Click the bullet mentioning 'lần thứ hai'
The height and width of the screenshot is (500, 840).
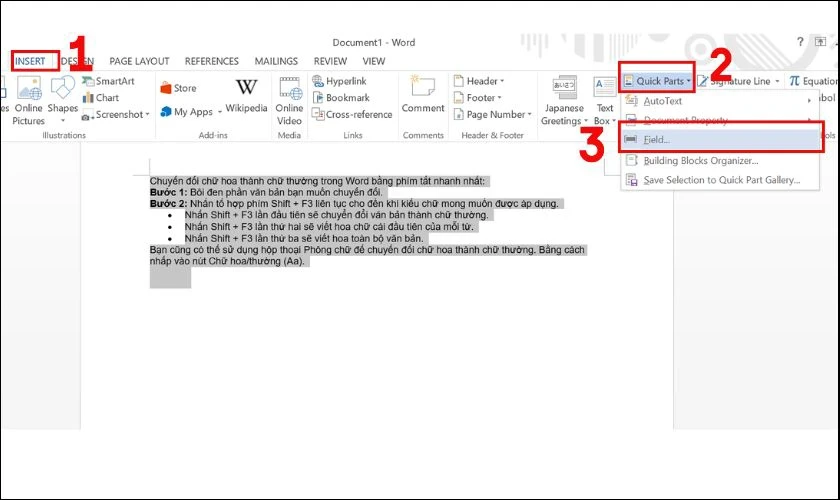(329, 227)
